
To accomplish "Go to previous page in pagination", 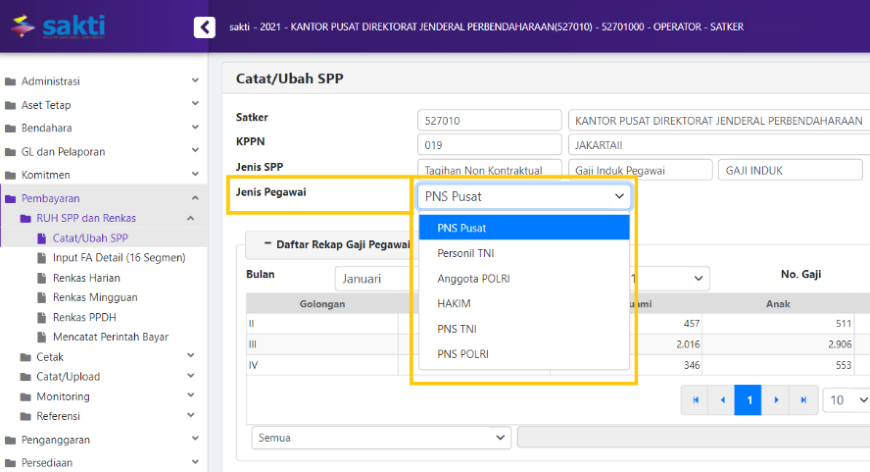I will click(x=721, y=400).
